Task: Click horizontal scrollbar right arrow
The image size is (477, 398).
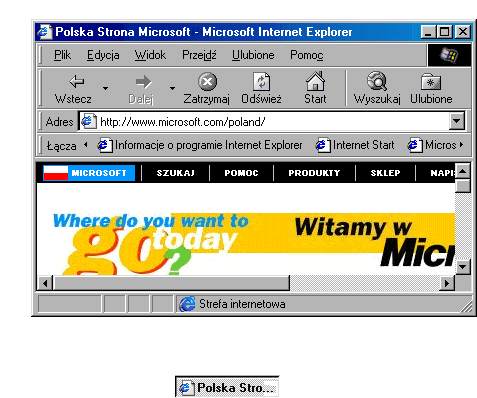Action: point(447,283)
